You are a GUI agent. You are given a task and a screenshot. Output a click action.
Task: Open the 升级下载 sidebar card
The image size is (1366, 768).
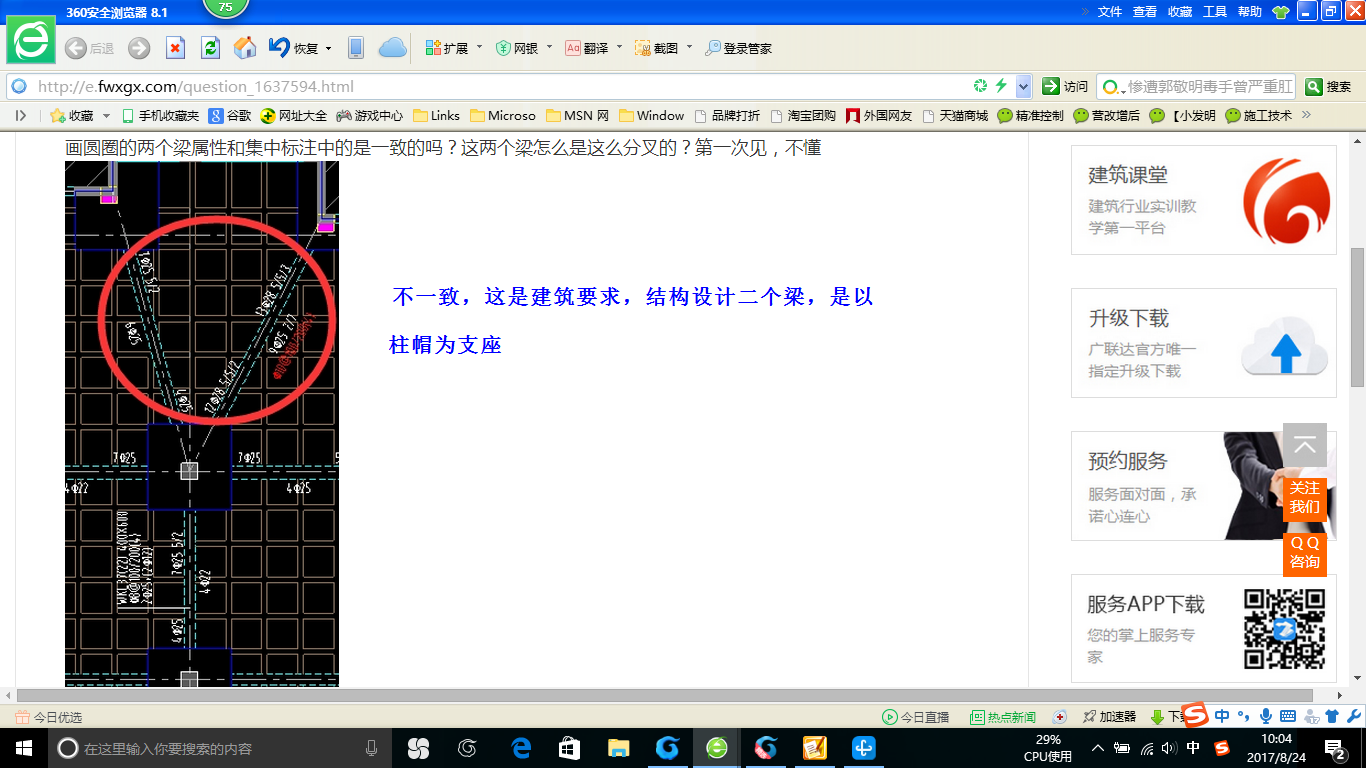pos(1204,343)
